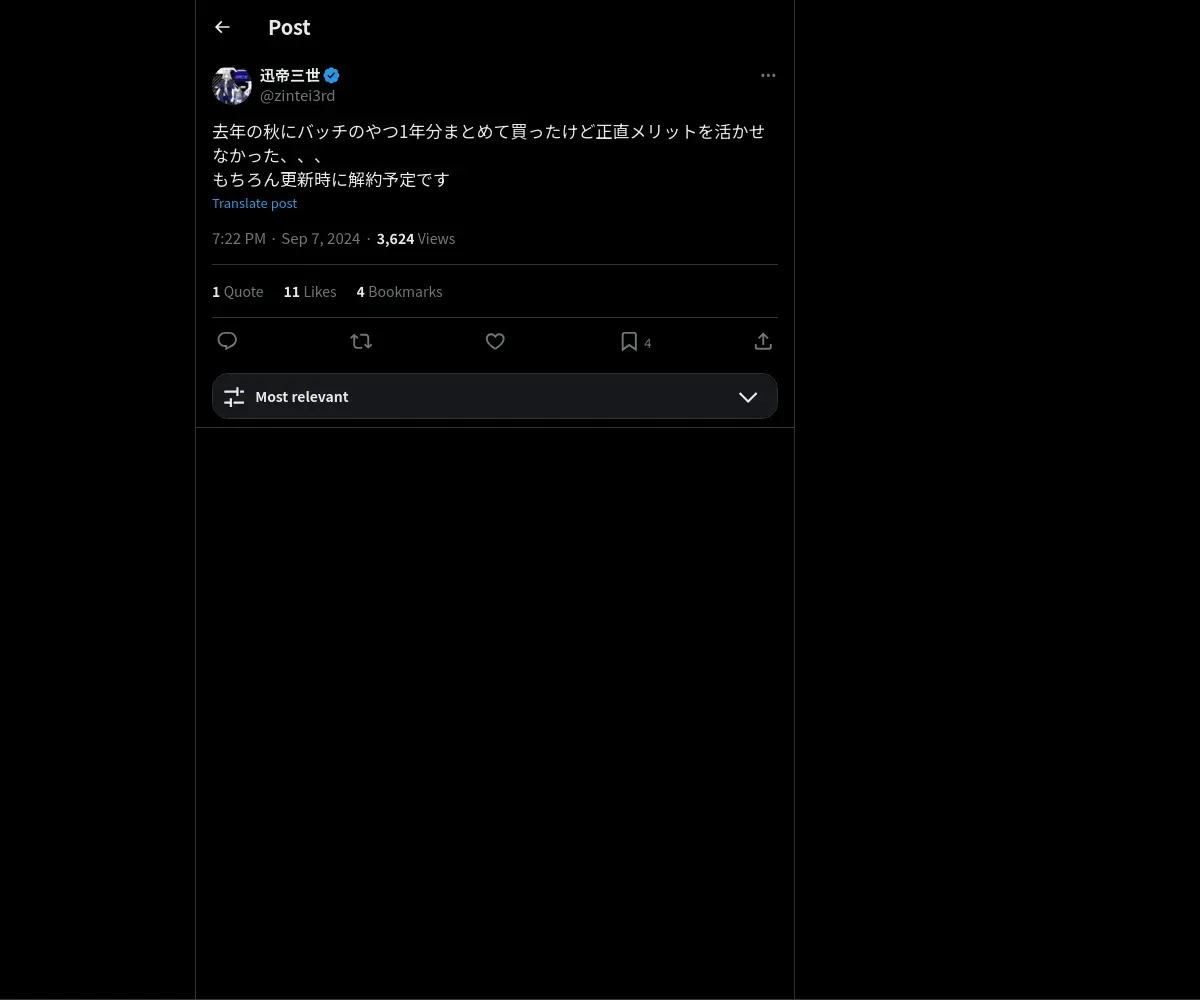Go back with the left arrow icon
The width and height of the screenshot is (1200, 1000).
(x=222, y=27)
